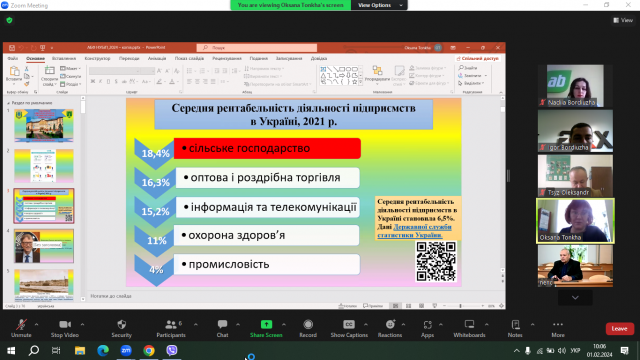Open the Chat panel

(222, 324)
